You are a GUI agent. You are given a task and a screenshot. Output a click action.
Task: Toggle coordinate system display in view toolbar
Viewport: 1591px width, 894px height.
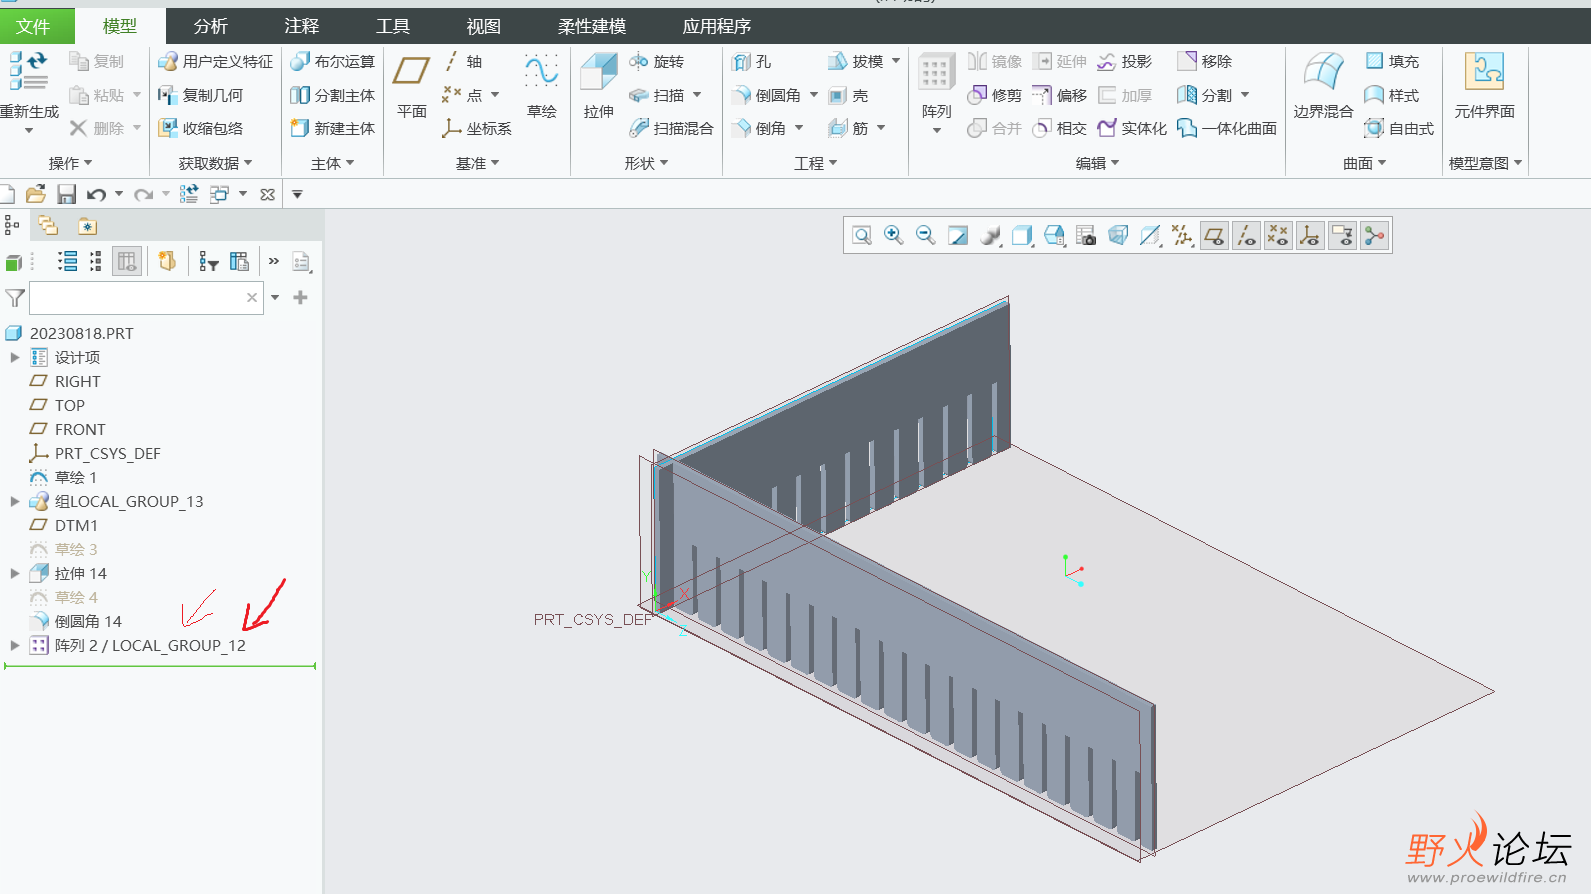(x=1310, y=236)
